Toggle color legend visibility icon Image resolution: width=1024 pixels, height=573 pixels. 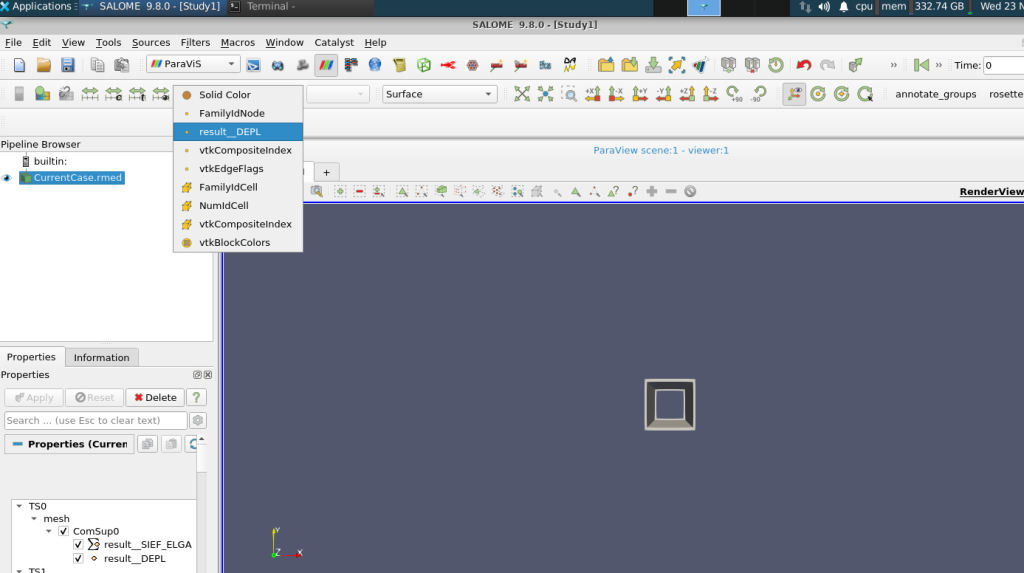click(x=19, y=94)
